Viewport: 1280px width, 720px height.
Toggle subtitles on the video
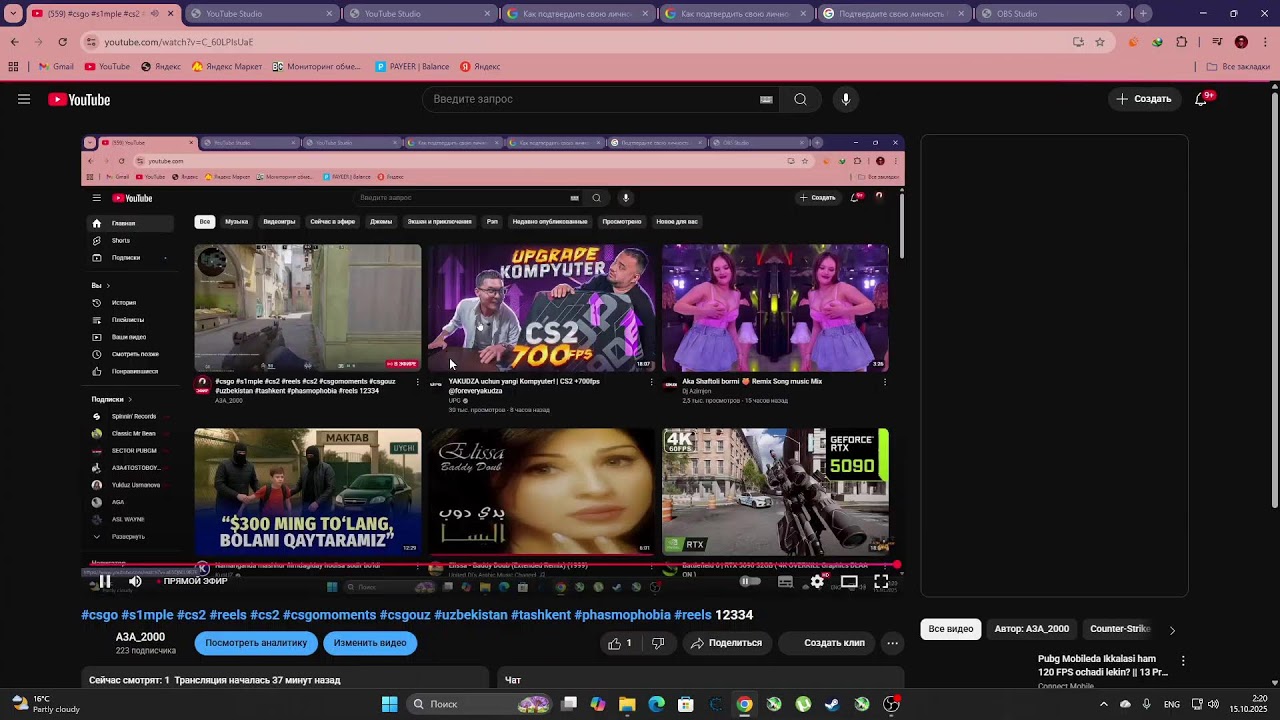[x=785, y=581]
